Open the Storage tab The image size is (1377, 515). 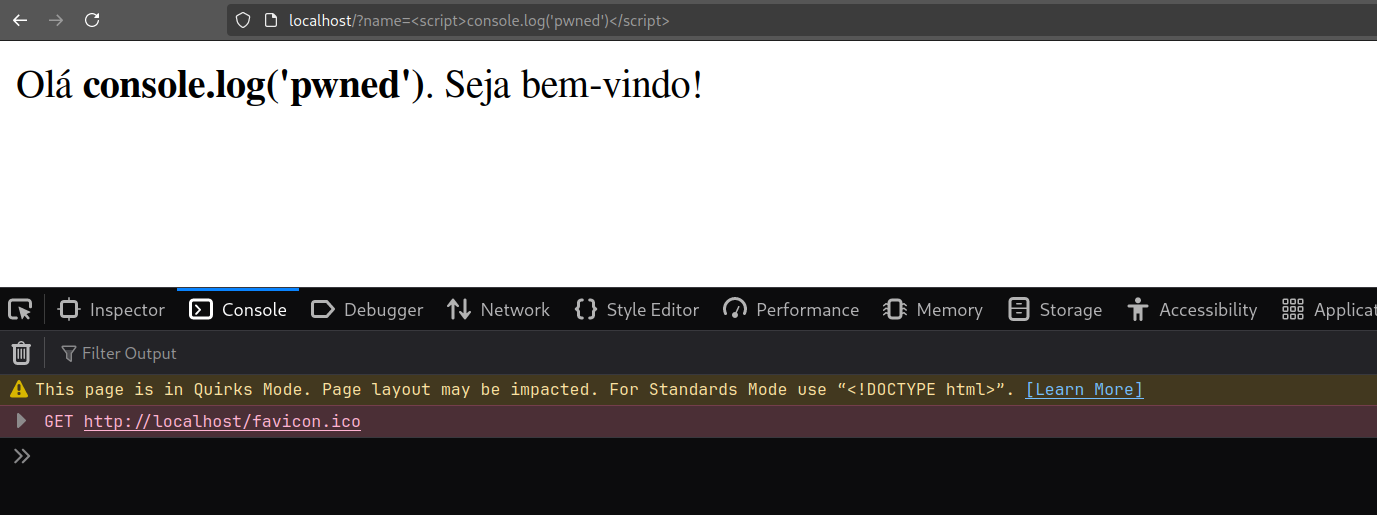[x=1055, y=310]
